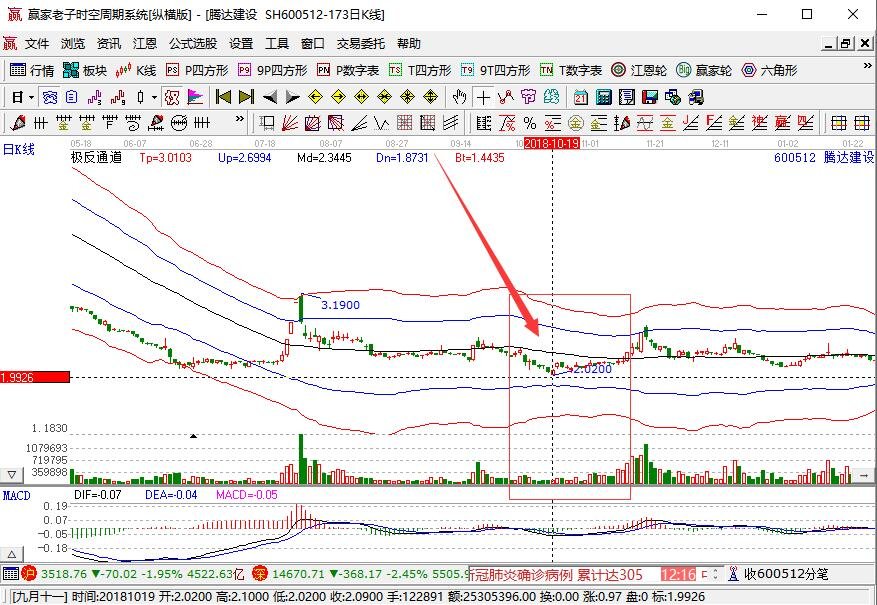Image resolution: width=877 pixels, height=605 pixels.
Task: Click the purple 节 icon
Action: (529, 97)
